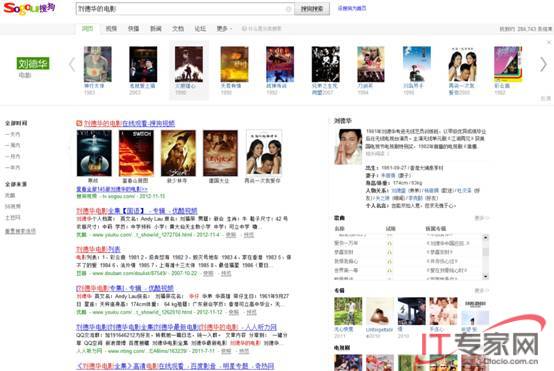554x371 pixels.
Task: Filter results by third source in sidebar
Action: click(13, 218)
